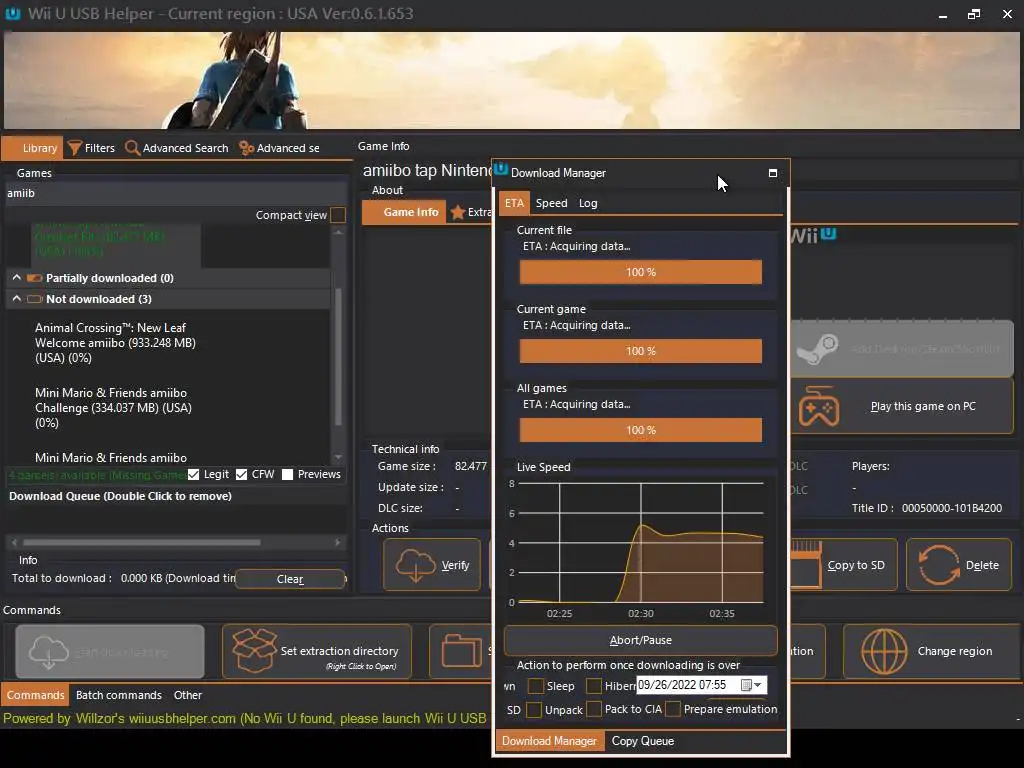
Task: Select the Game Info tab
Action: [404, 212]
